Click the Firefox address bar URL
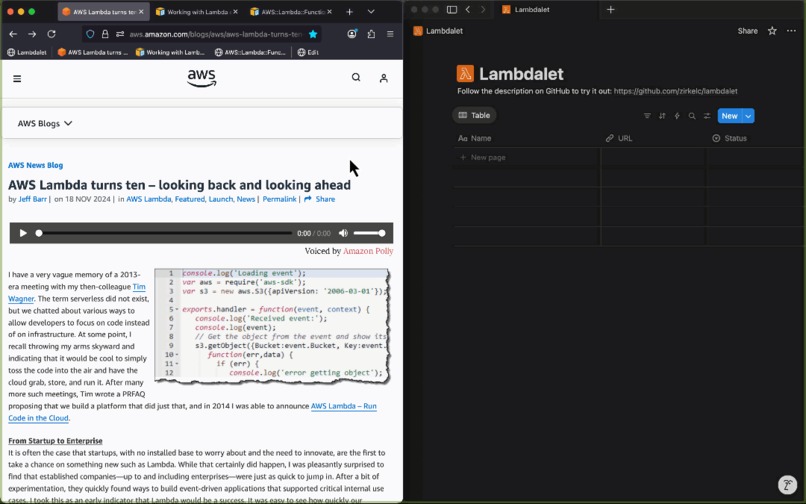This screenshot has height=504, width=806. [x=215, y=34]
